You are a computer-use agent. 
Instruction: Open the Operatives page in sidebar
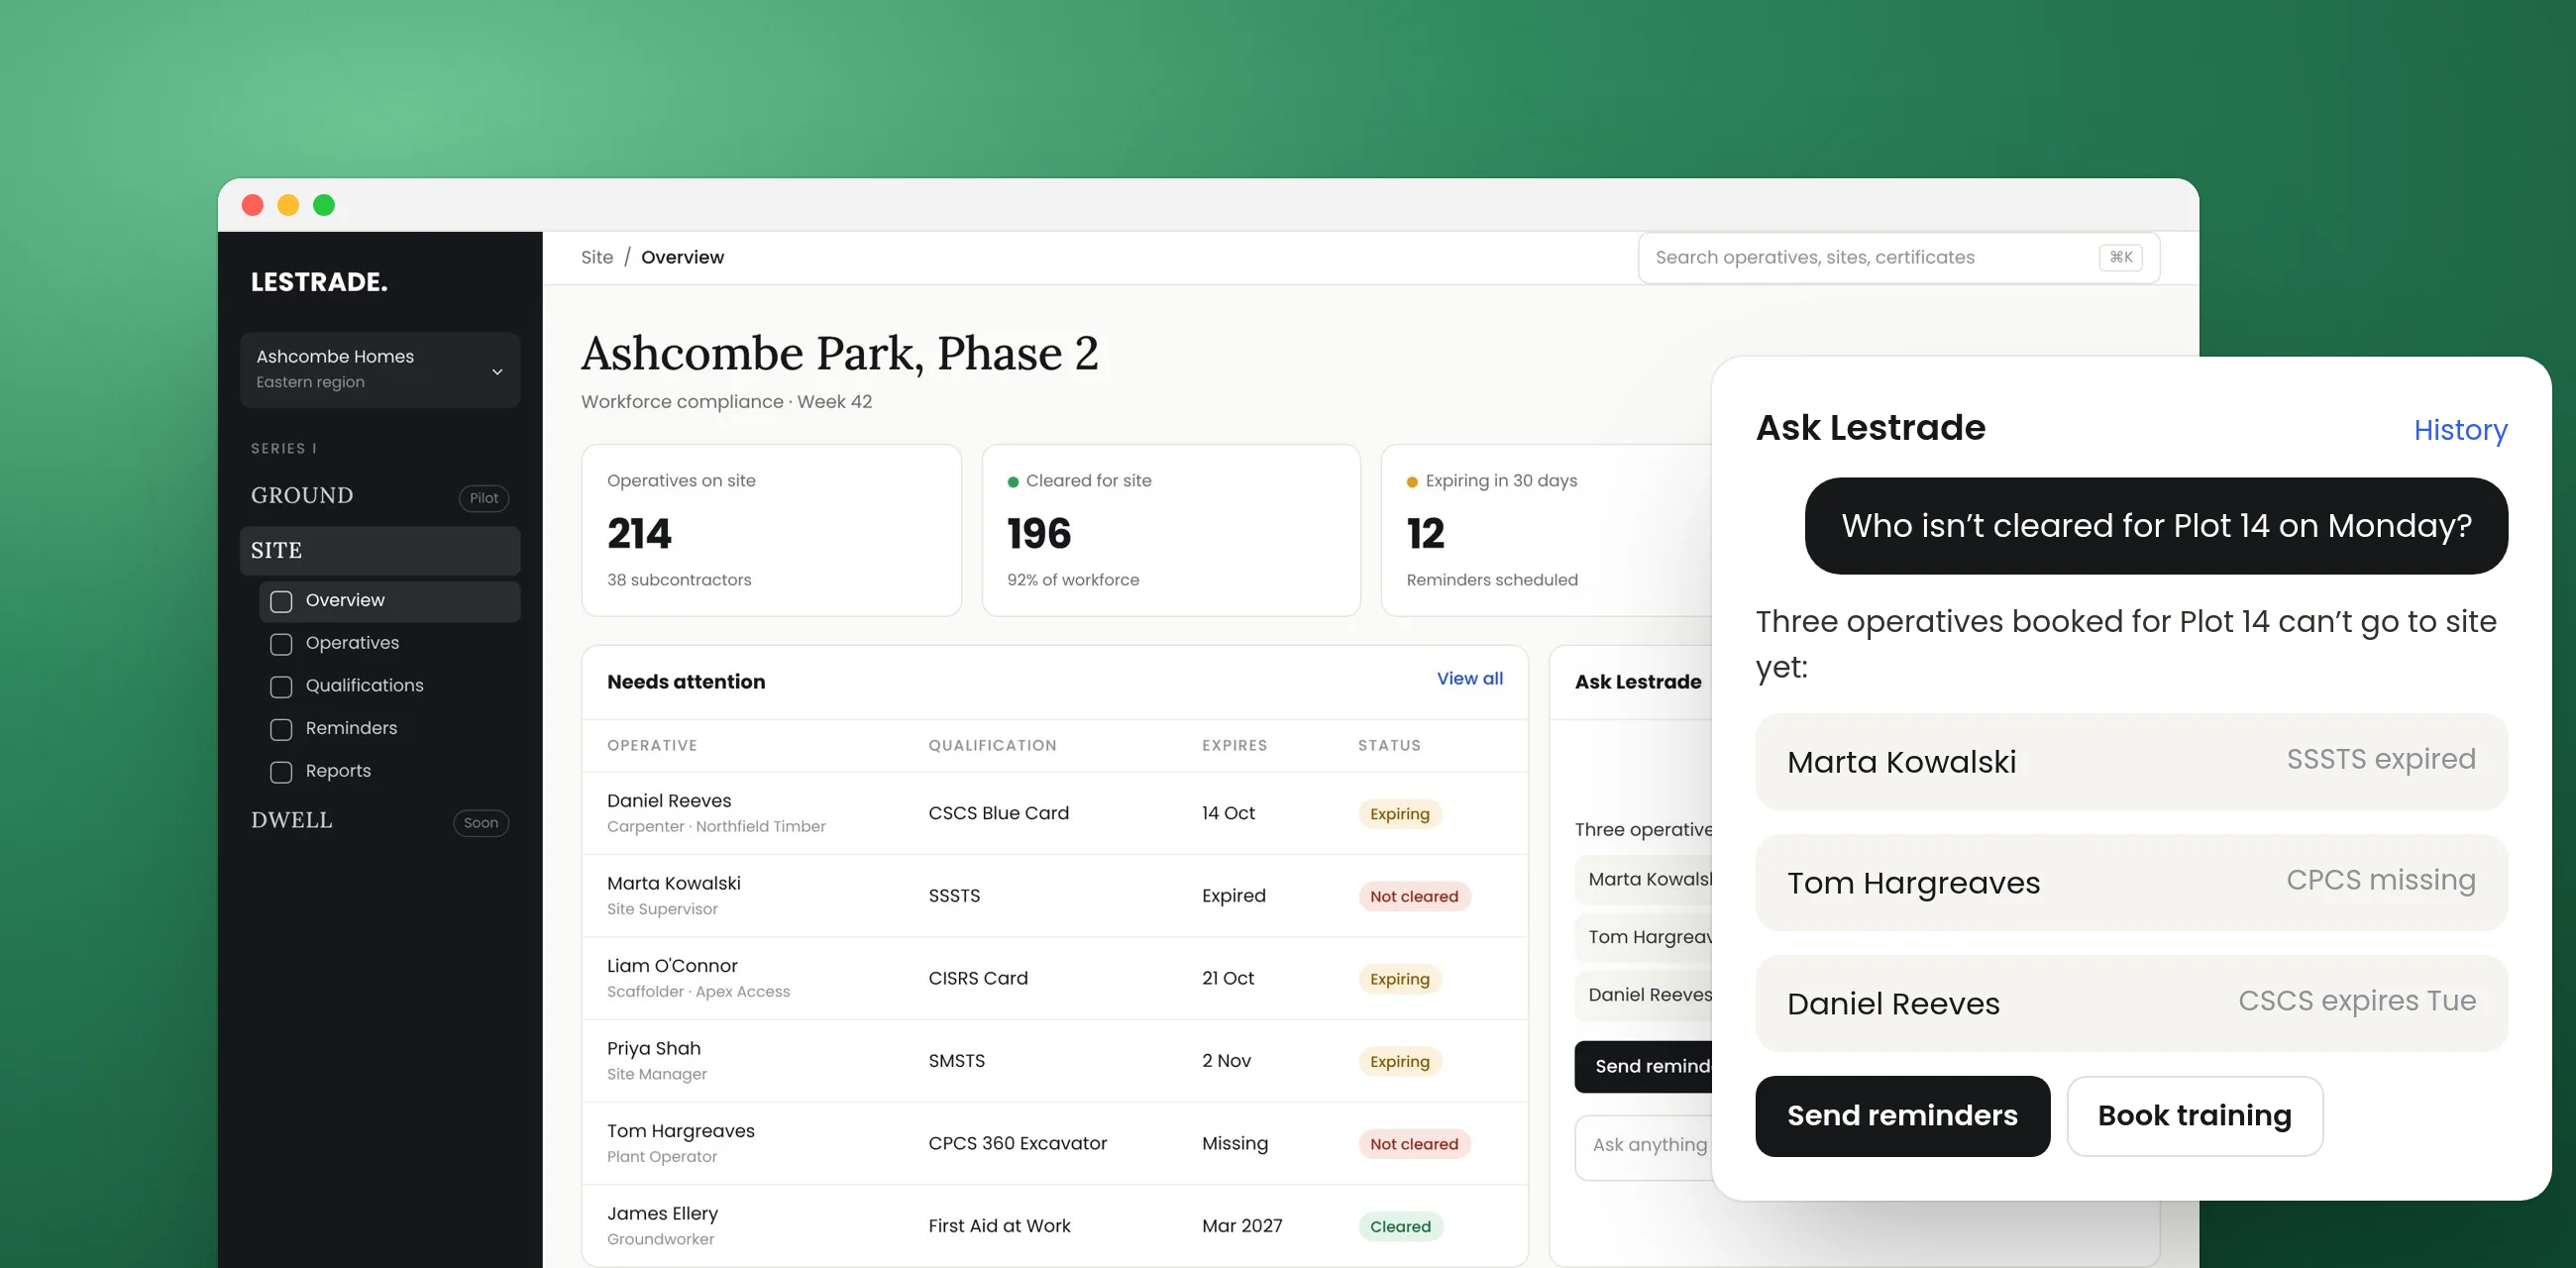[x=389, y=643]
